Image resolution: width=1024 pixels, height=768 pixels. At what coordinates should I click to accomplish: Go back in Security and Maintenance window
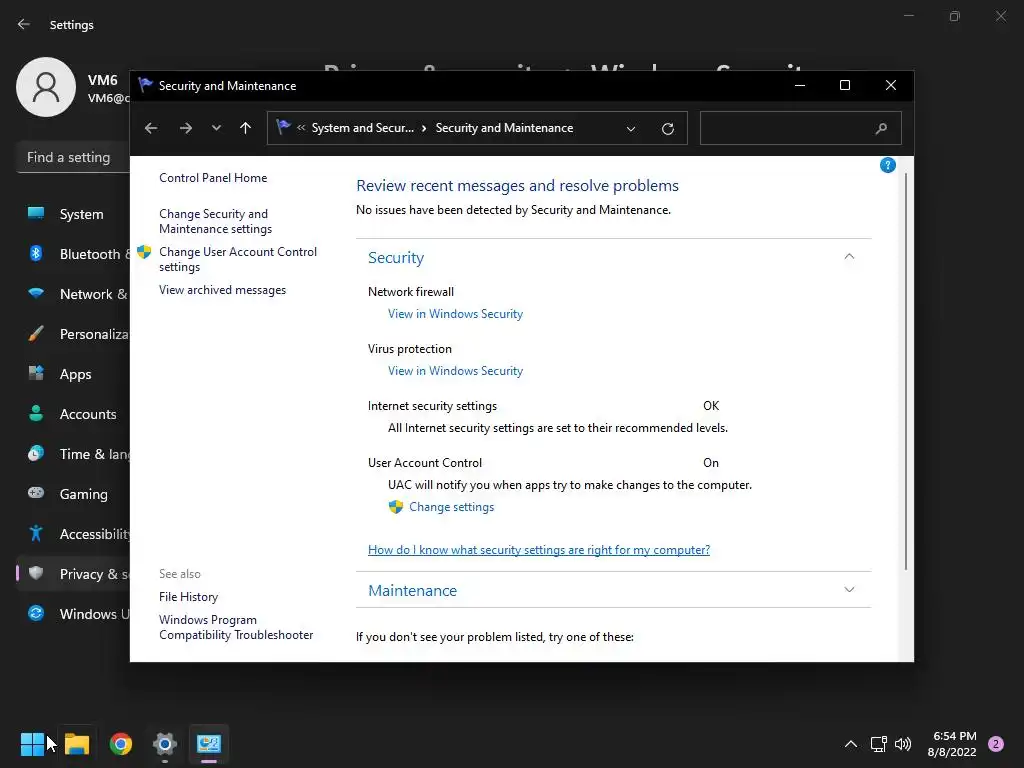[151, 128]
